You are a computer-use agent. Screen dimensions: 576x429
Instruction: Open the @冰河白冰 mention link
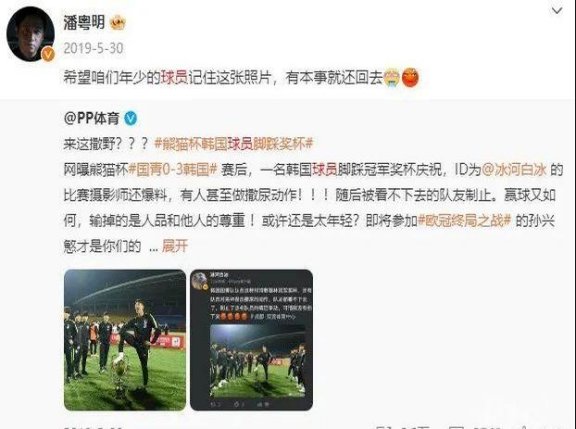tap(514, 170)
